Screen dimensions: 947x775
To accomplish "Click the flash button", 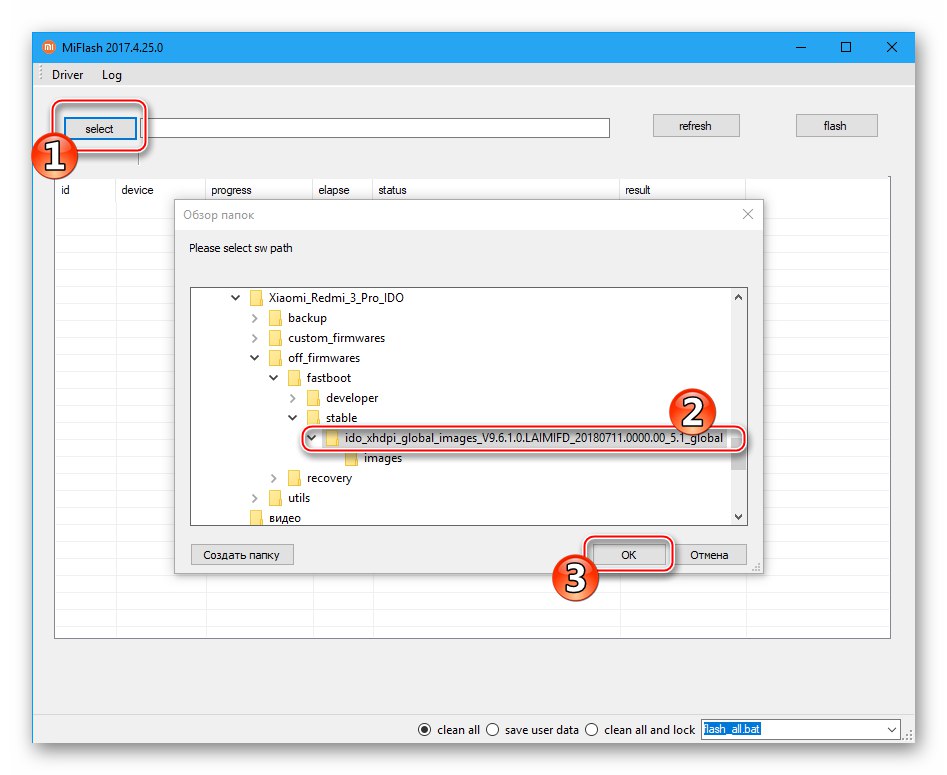I will (836, 126).
